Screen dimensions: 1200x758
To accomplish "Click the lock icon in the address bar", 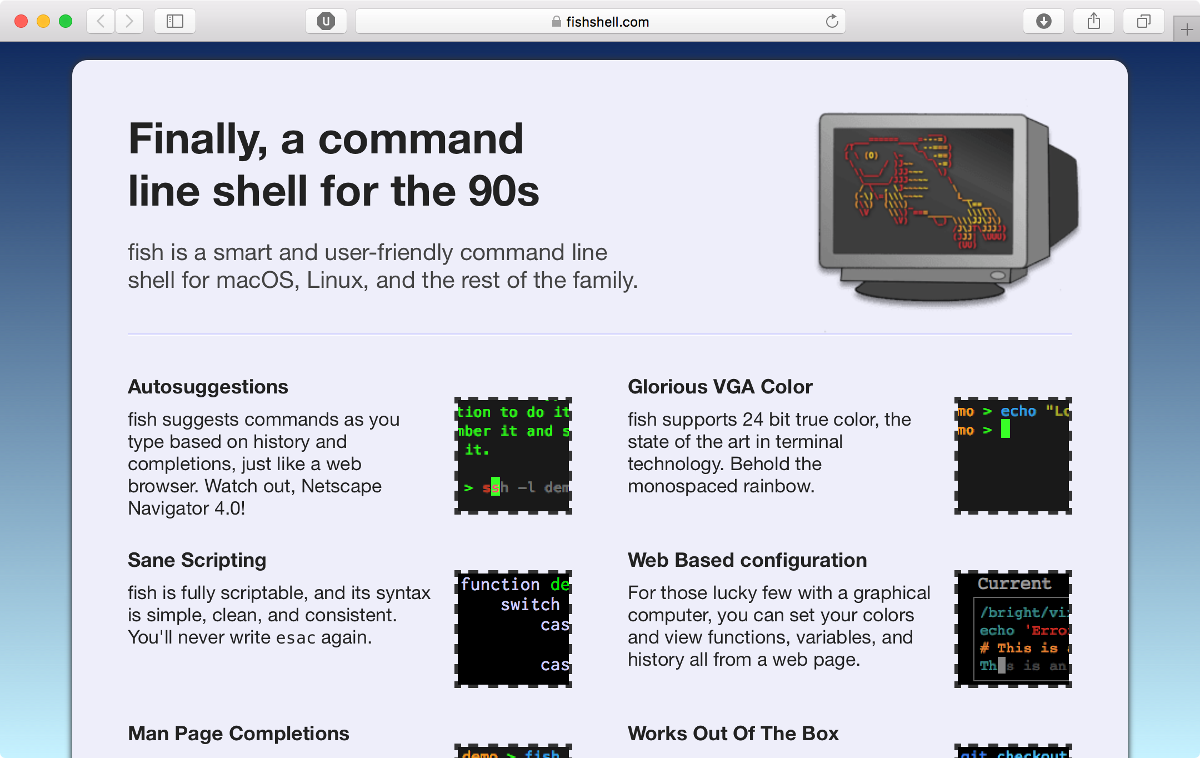I will click(556, 21).
